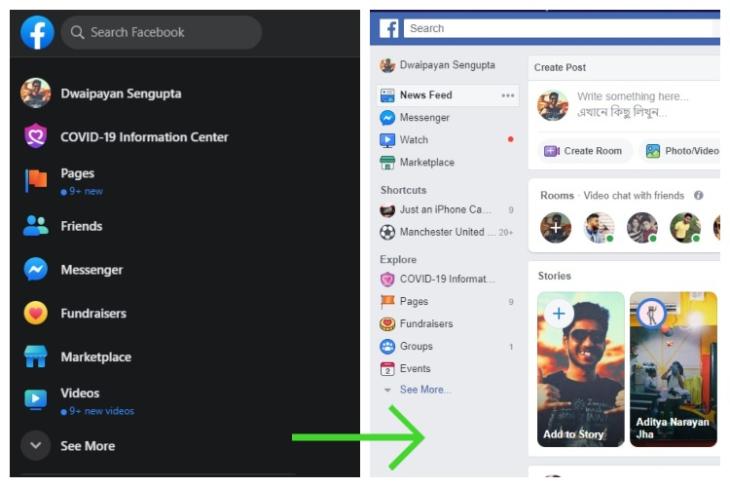Click the classic Facebook 'f' logo

coord(389,28)
